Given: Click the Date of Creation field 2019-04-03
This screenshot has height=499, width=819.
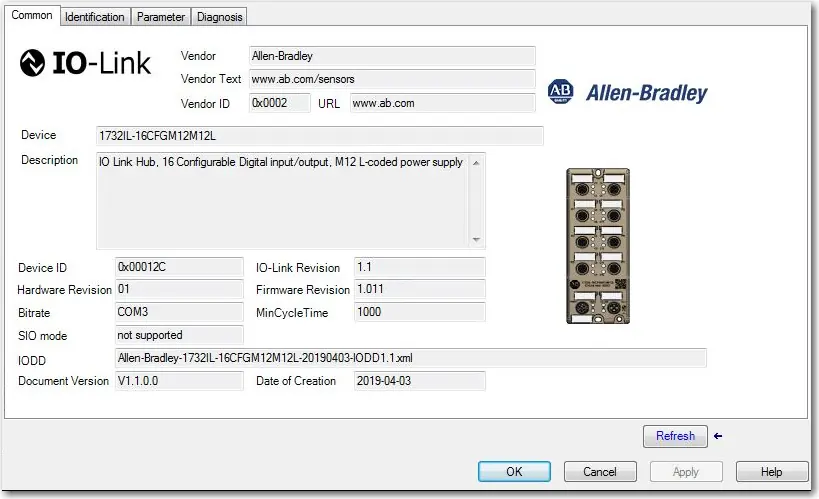Looking at the screenshot, I should pos(419,381).
